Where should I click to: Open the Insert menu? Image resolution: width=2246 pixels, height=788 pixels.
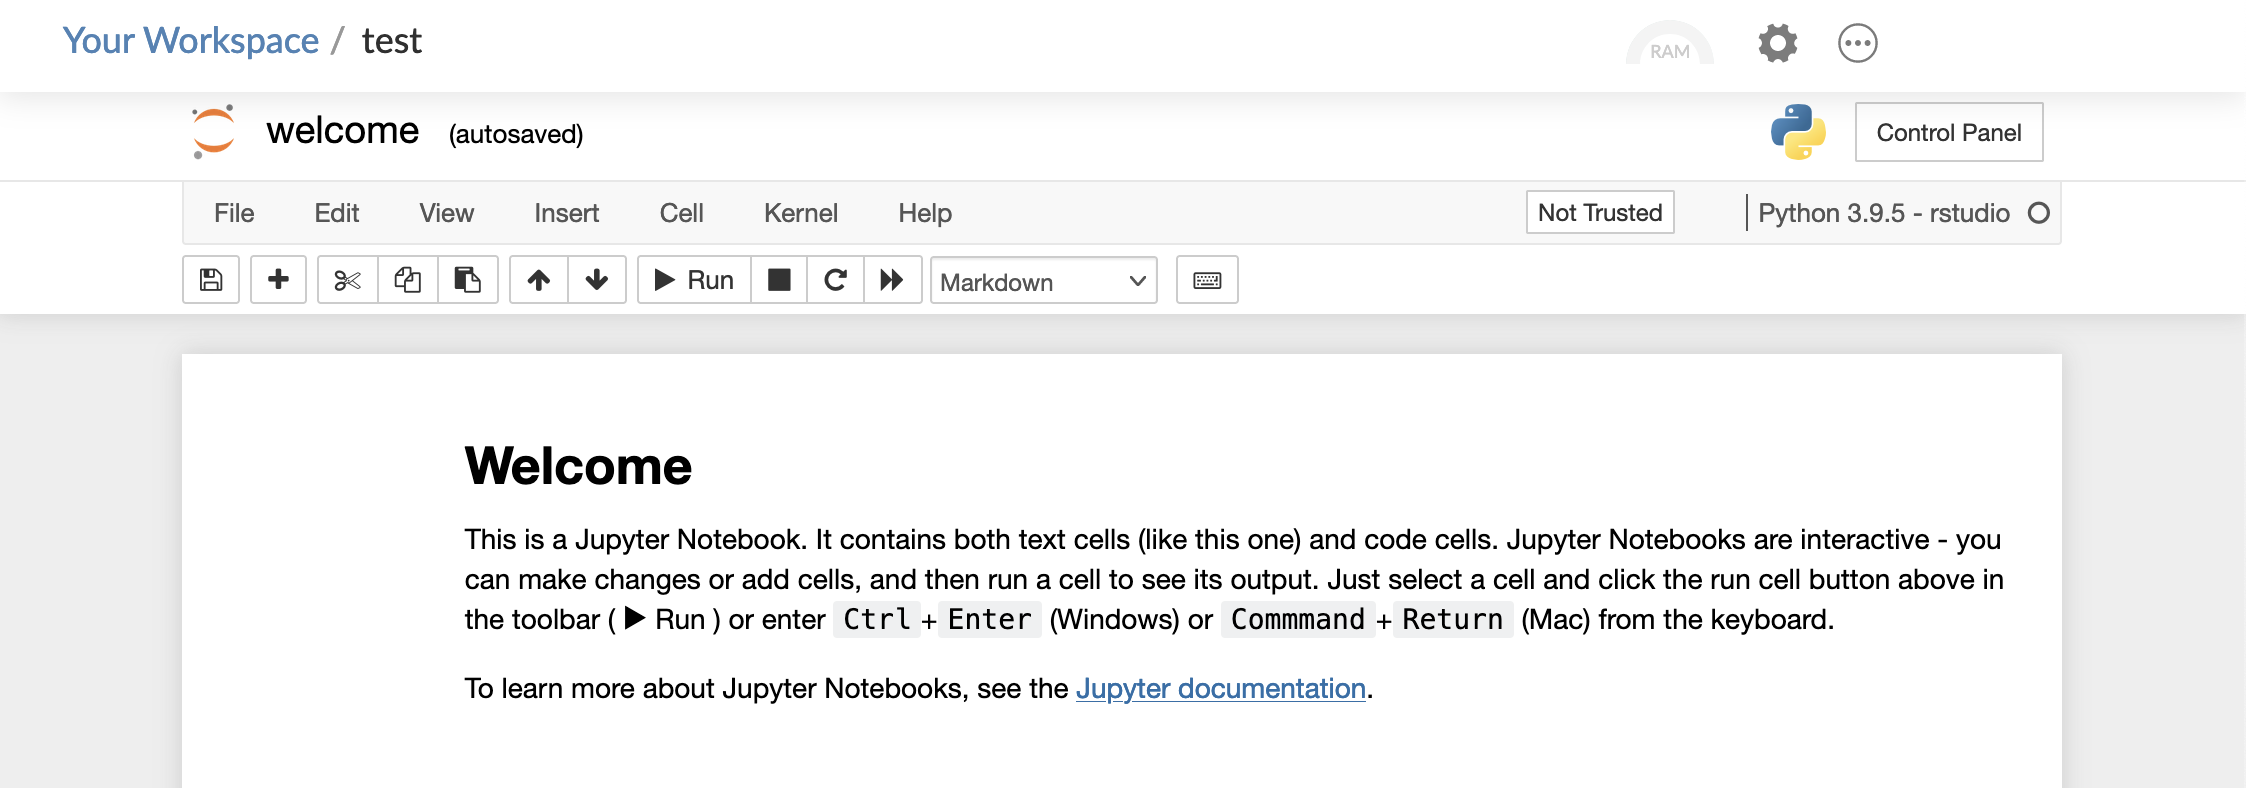point(566,213)
